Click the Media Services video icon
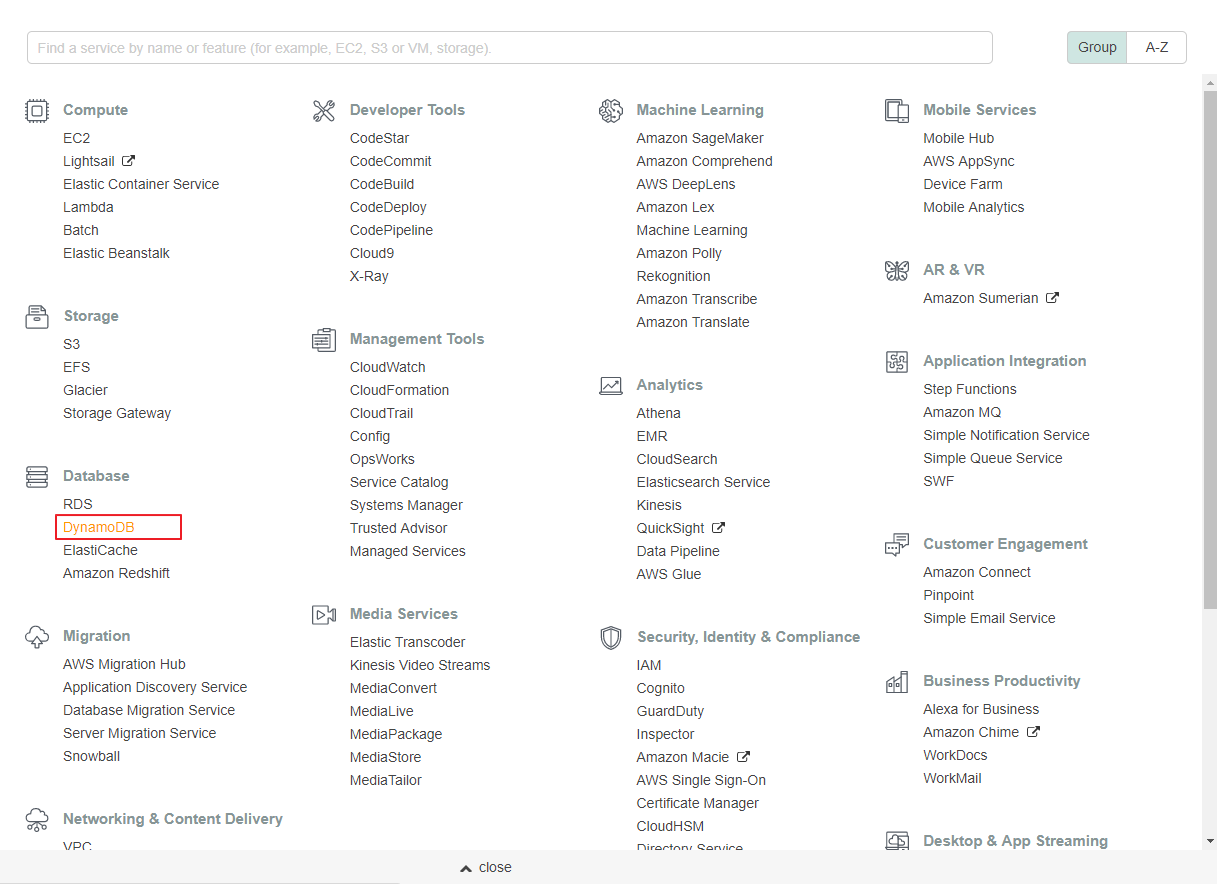Screen dimensions: 1217x884 324,615
